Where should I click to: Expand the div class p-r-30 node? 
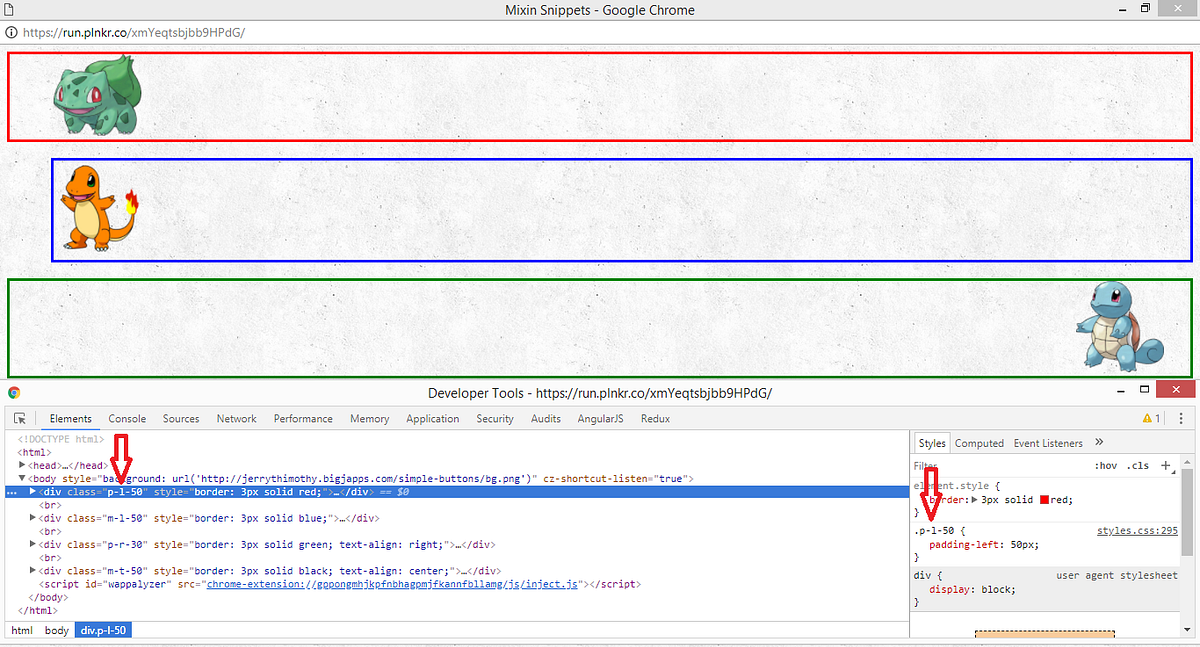pyautogui.click(x=33, y=544)
